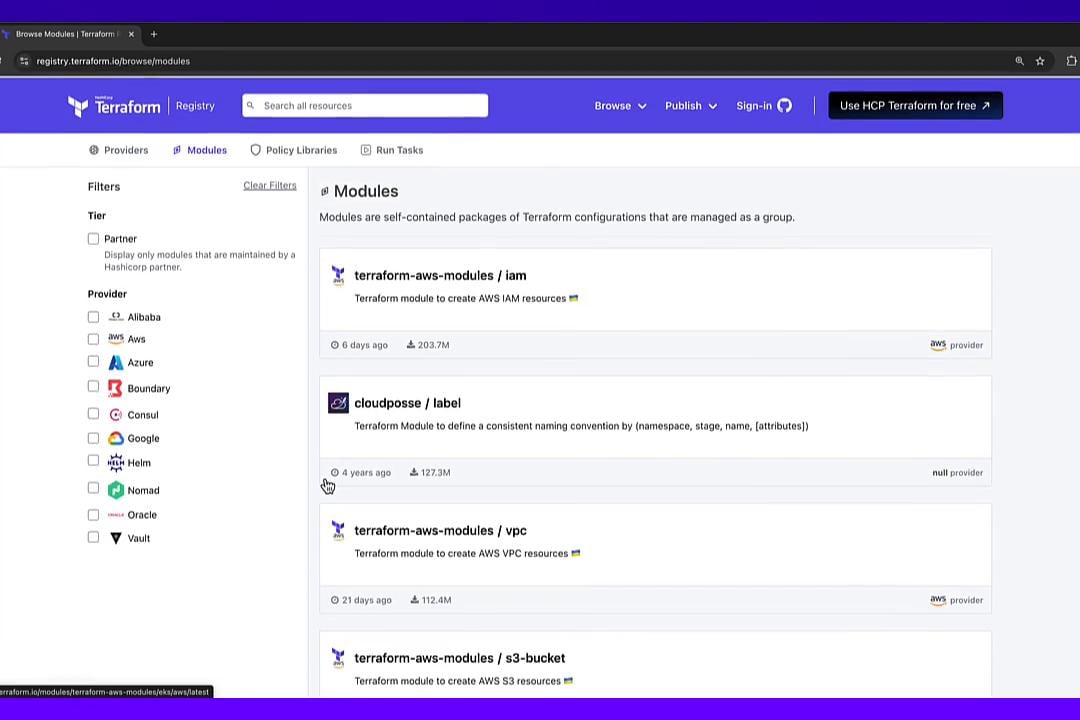The image size is (1080, 720).
Task: Open a new browser tab with plus
Action: coord(154,34)
